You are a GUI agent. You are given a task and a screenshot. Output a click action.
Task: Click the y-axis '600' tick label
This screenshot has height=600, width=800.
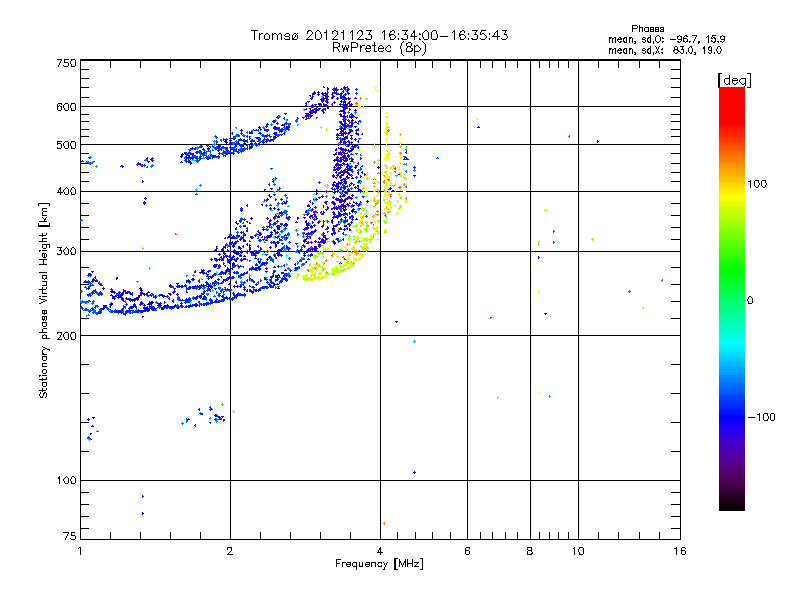click(x=66, y=107)
